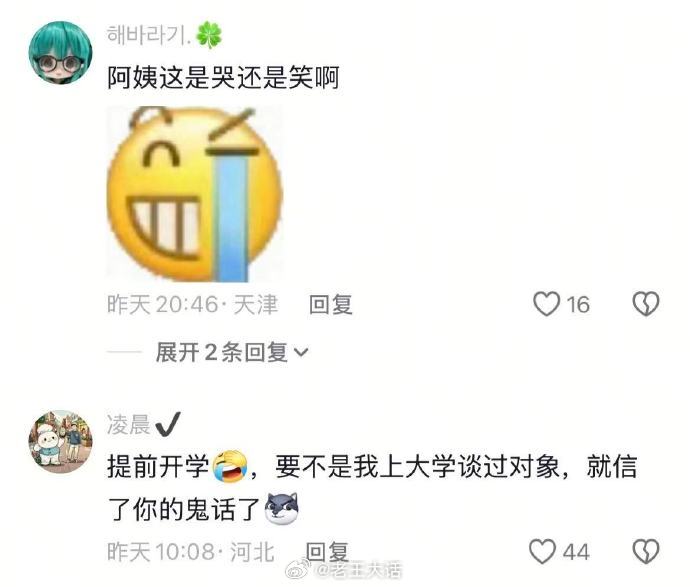
Task: Like 凌晨's comment via heart icon
Action: 542,551
